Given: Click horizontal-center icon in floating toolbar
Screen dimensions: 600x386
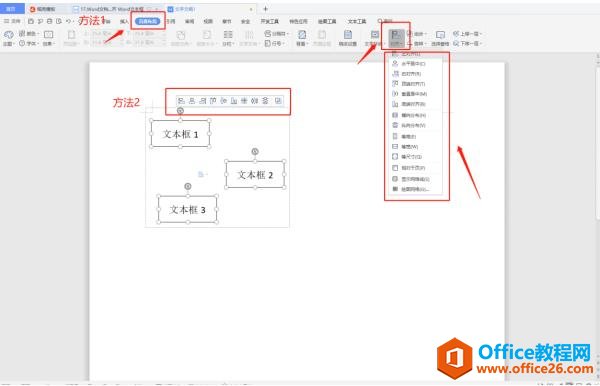Looking at the screenshot, I should point(192,101).
